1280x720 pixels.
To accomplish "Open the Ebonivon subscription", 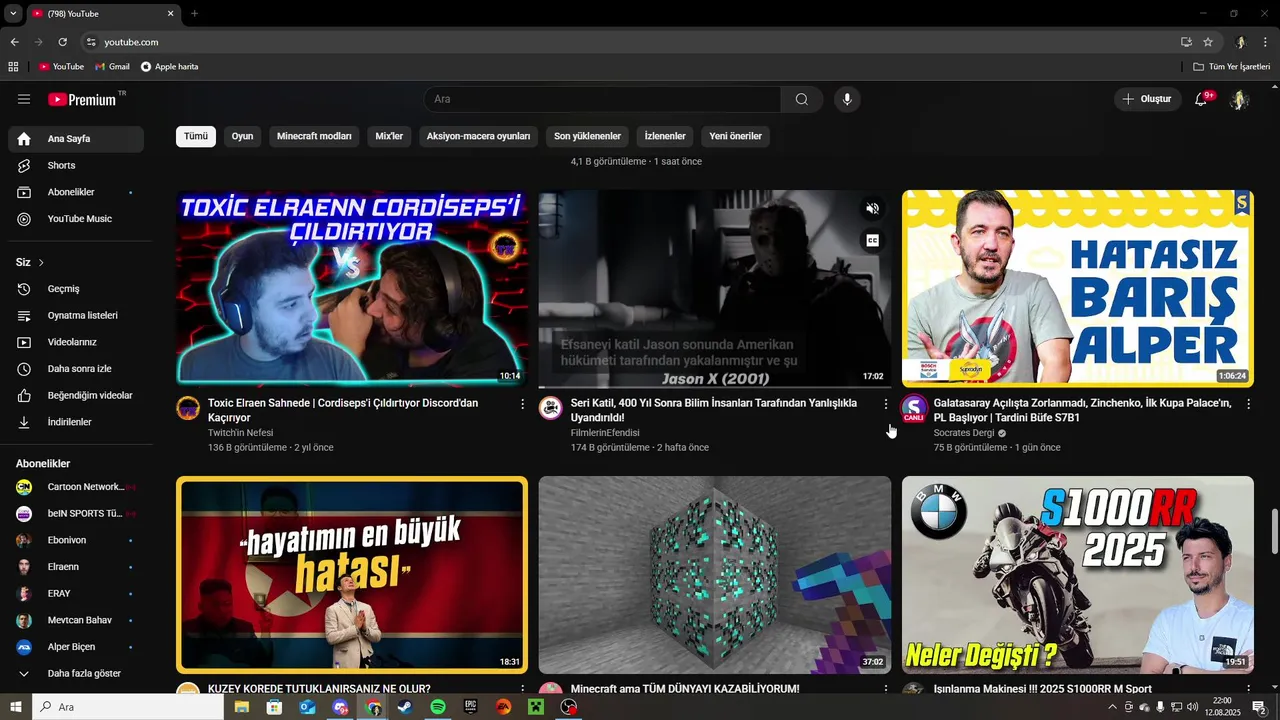I will point(76,540).
